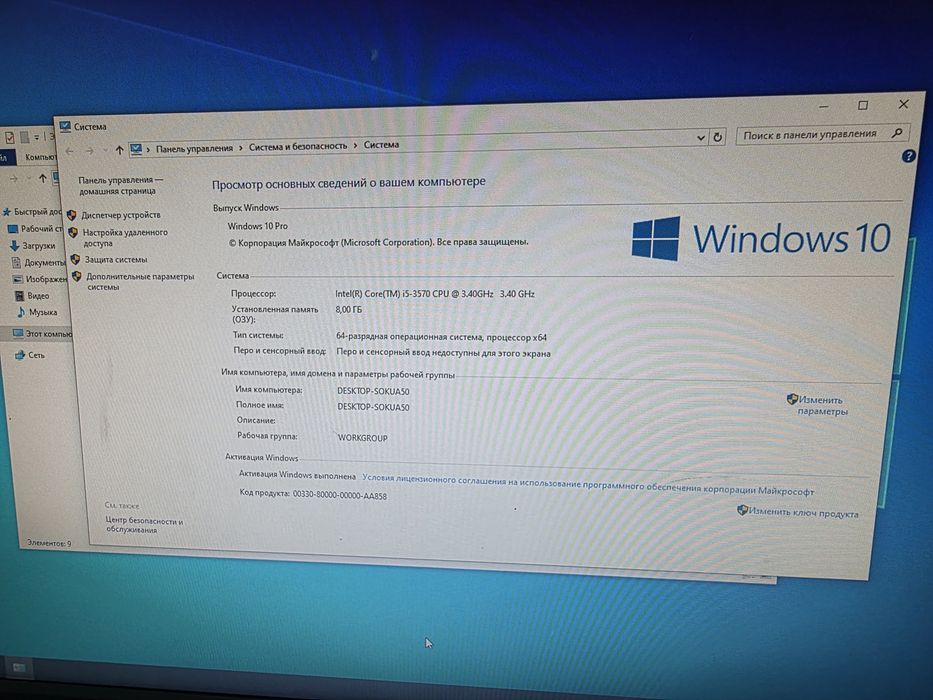Click shield icon next to Диспетчер устройств
933x700 pixels.
click(x=72, y=215)
